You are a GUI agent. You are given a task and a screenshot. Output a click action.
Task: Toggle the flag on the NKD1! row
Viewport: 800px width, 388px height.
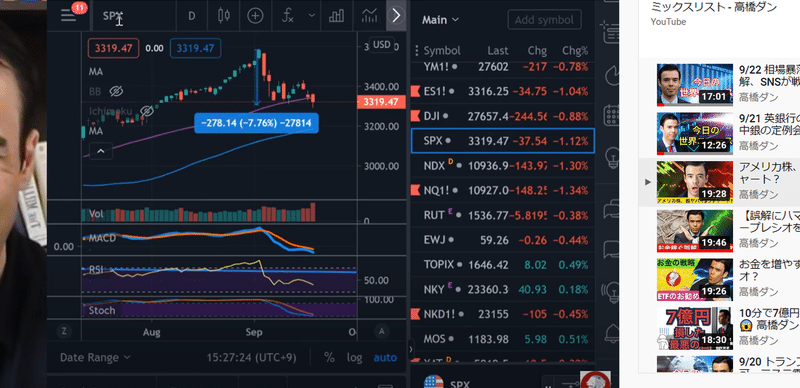coord(415,314)
